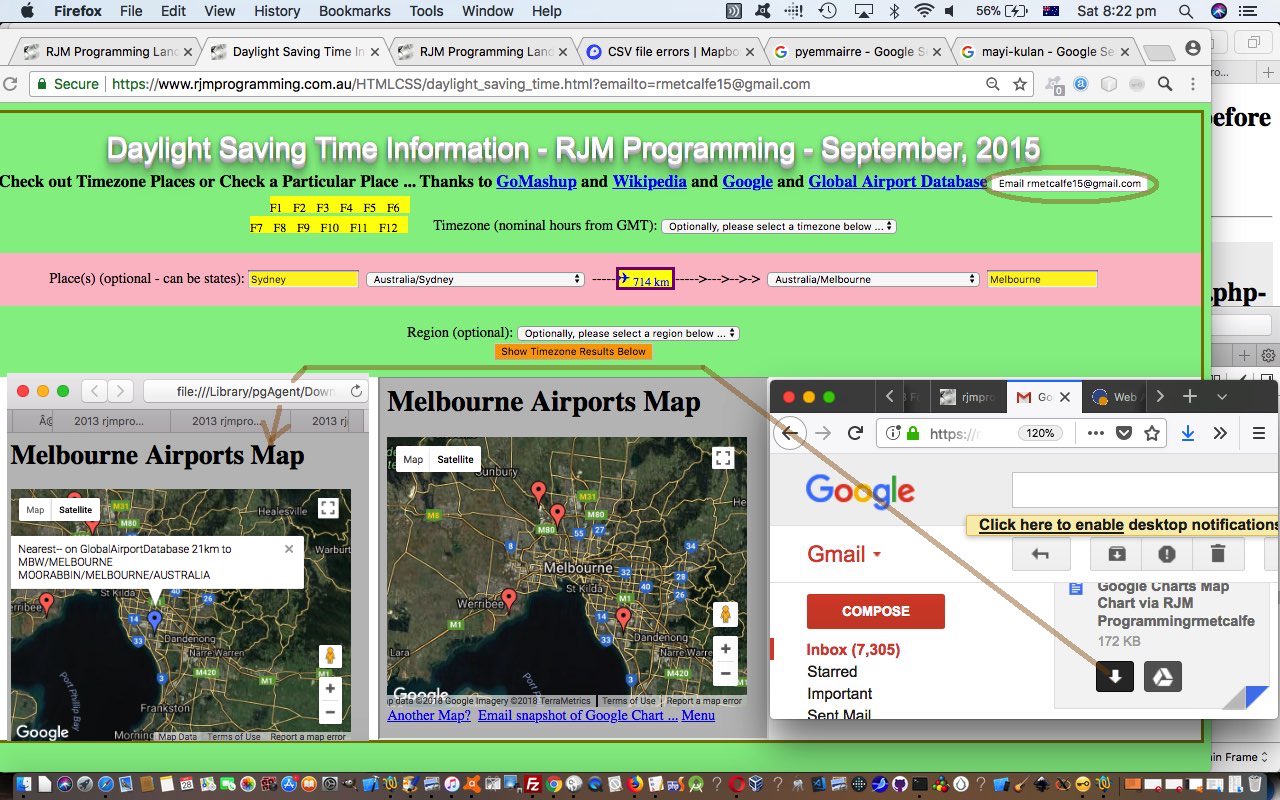Screen dimensions: 1280x800
Task: Download the Gmail attachment with the arrow button
Action: [x=1115, y=676]
